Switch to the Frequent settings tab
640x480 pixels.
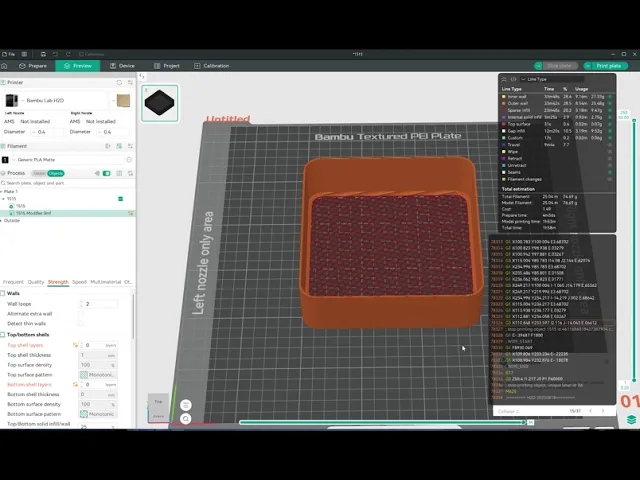tap(13, 282)
